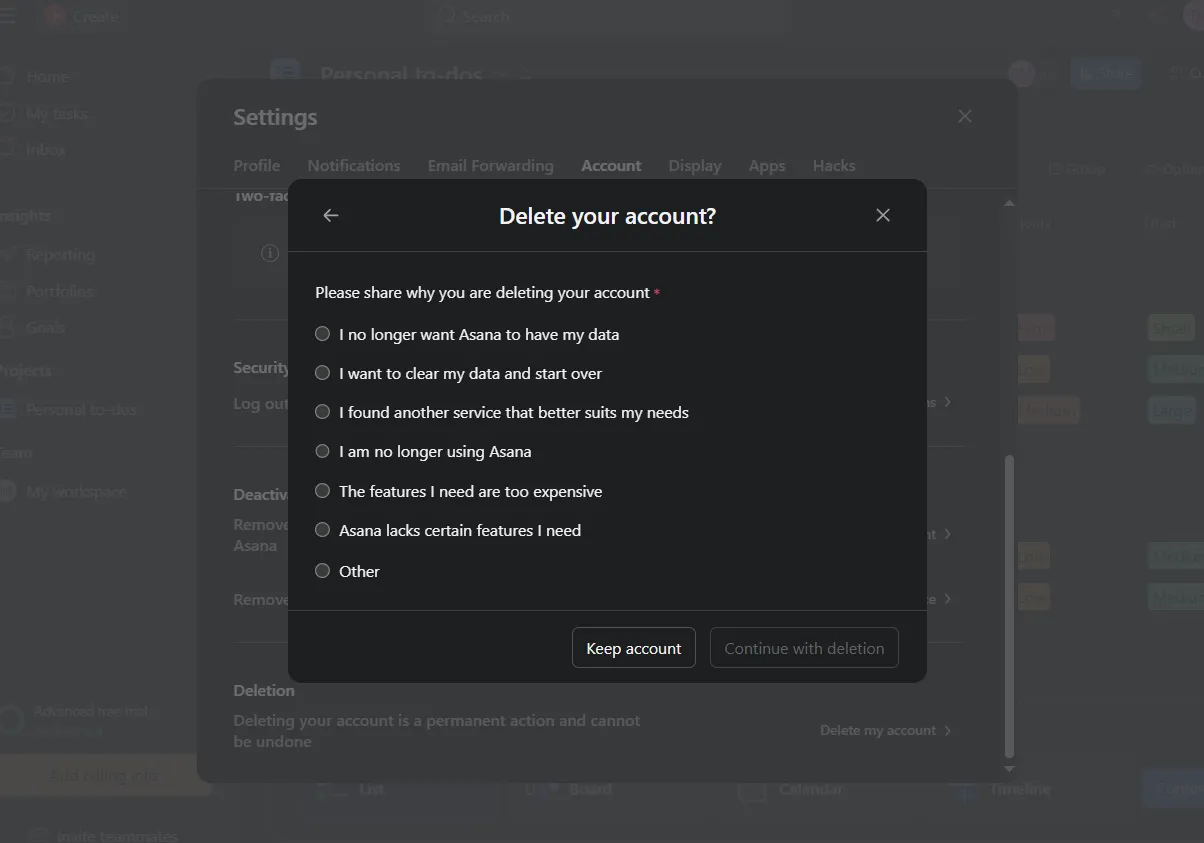Switch to the Display tab
This screenshot has height=843, width=1204.
695,166
